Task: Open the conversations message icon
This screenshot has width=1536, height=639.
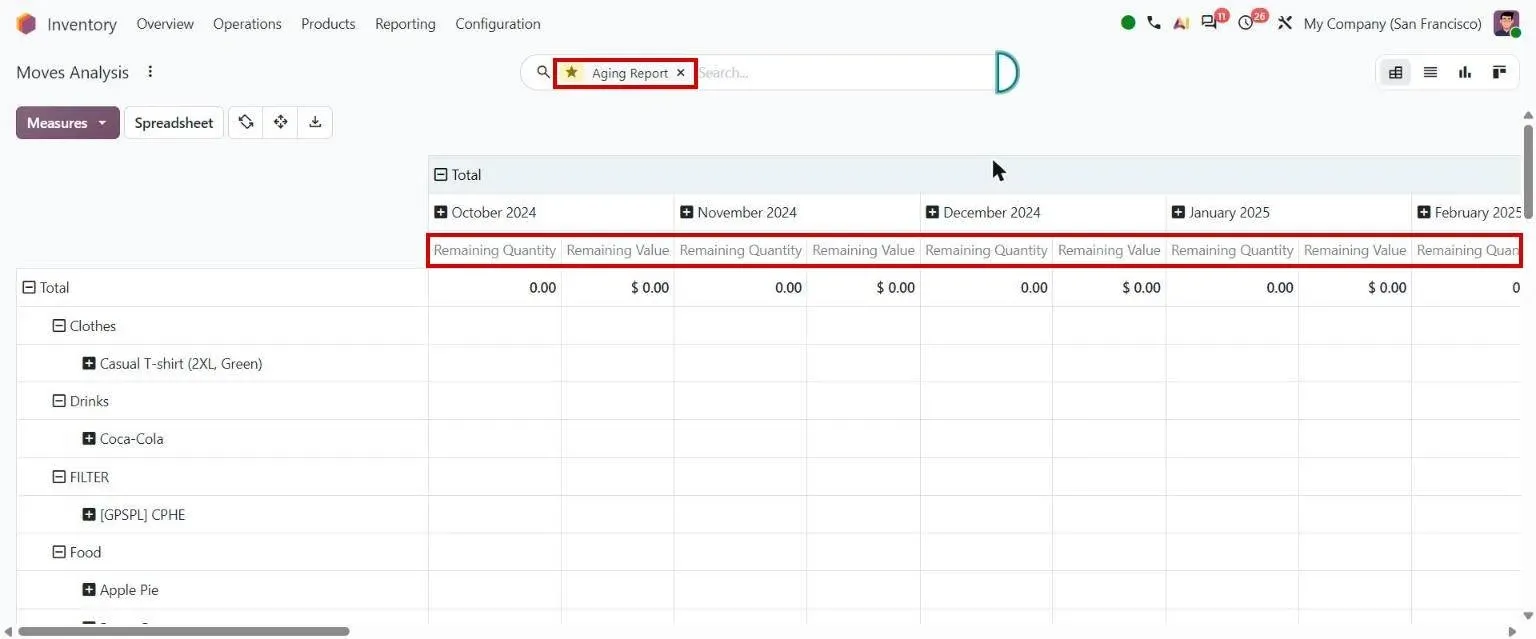Action: click(1209, 23)
